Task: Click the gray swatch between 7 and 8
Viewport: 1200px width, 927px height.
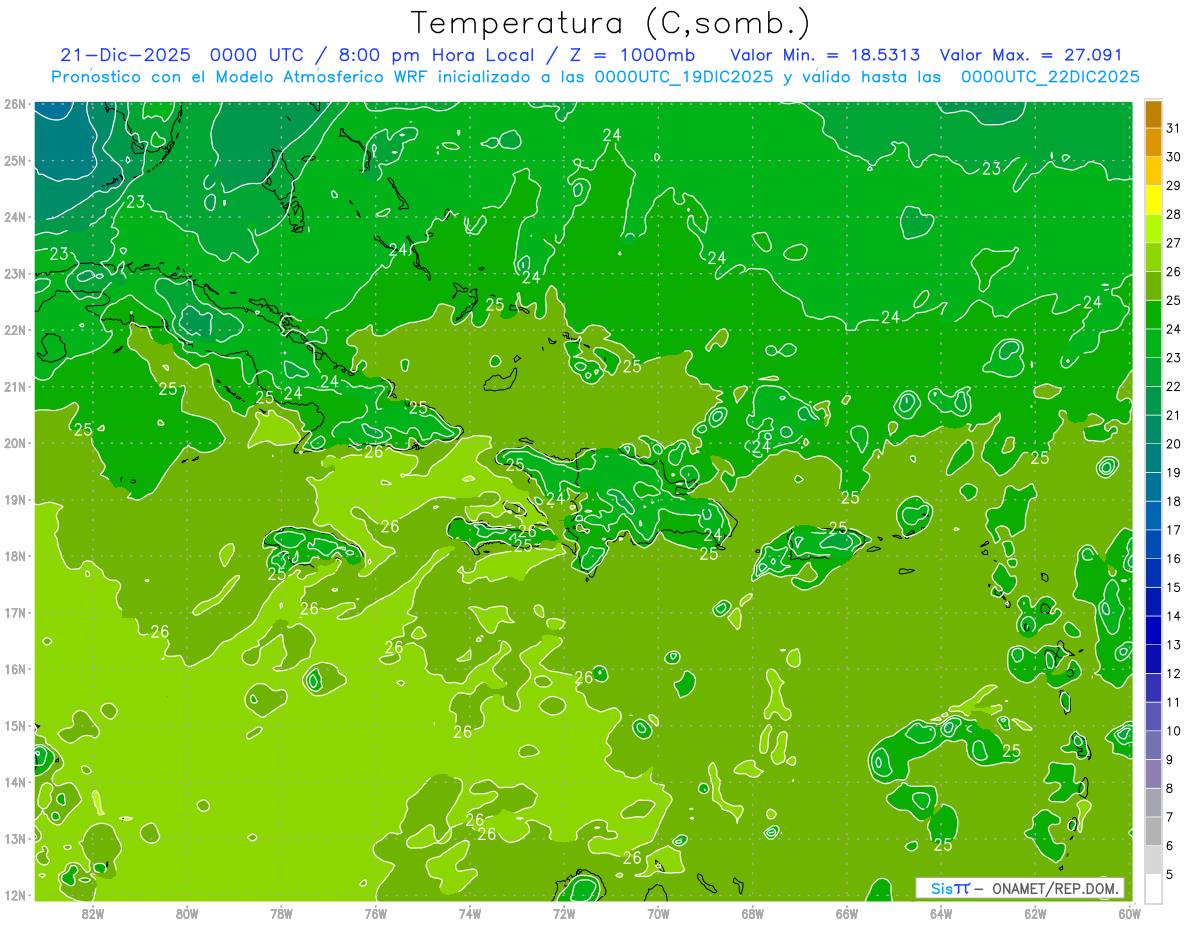Action: coord(1153,801)
